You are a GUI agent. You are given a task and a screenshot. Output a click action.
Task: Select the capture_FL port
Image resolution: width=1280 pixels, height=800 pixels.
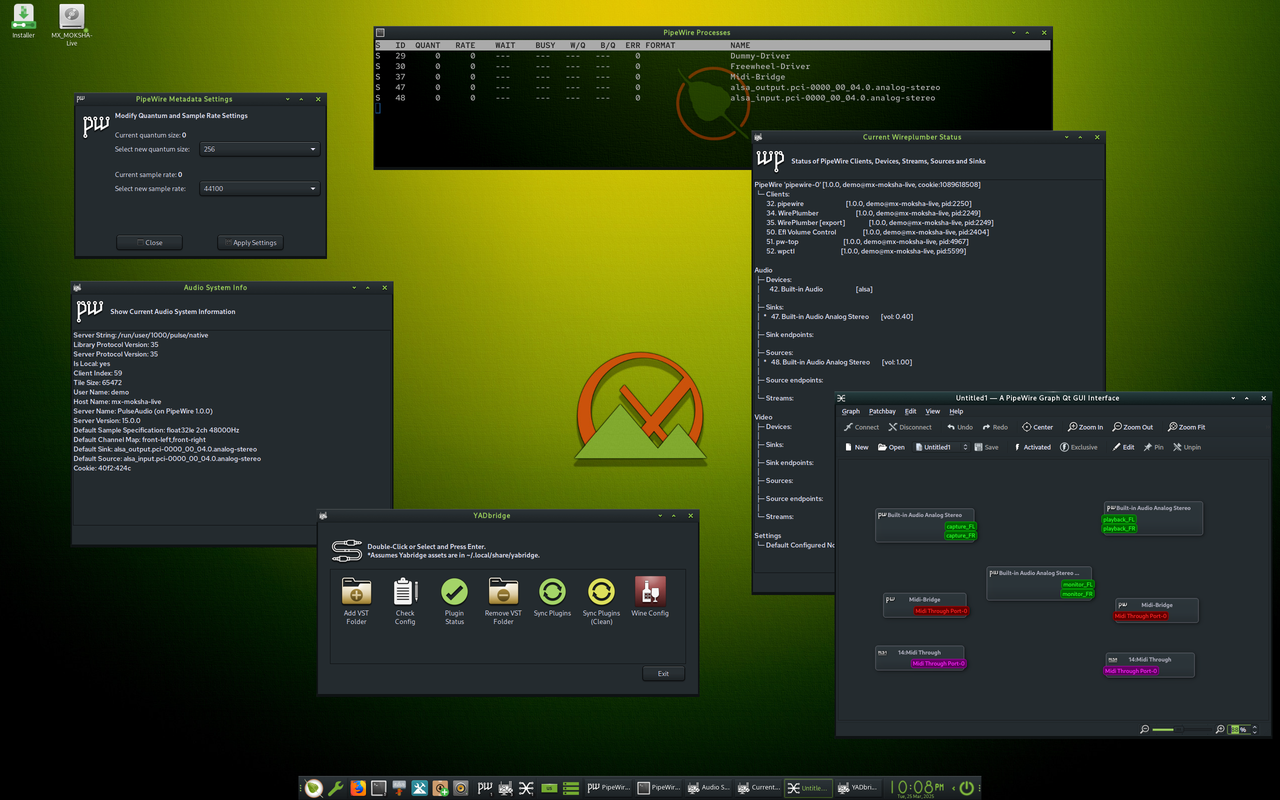(960, 526)
